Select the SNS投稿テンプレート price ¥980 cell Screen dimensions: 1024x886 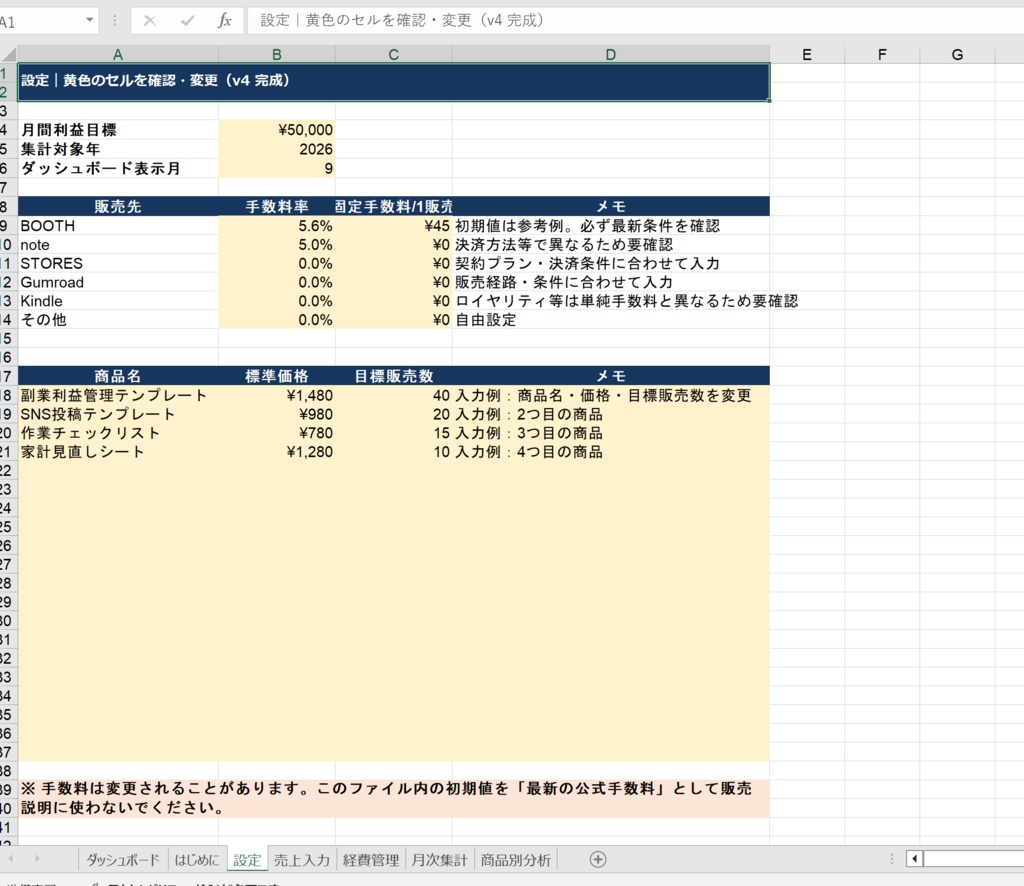(277, 414)
